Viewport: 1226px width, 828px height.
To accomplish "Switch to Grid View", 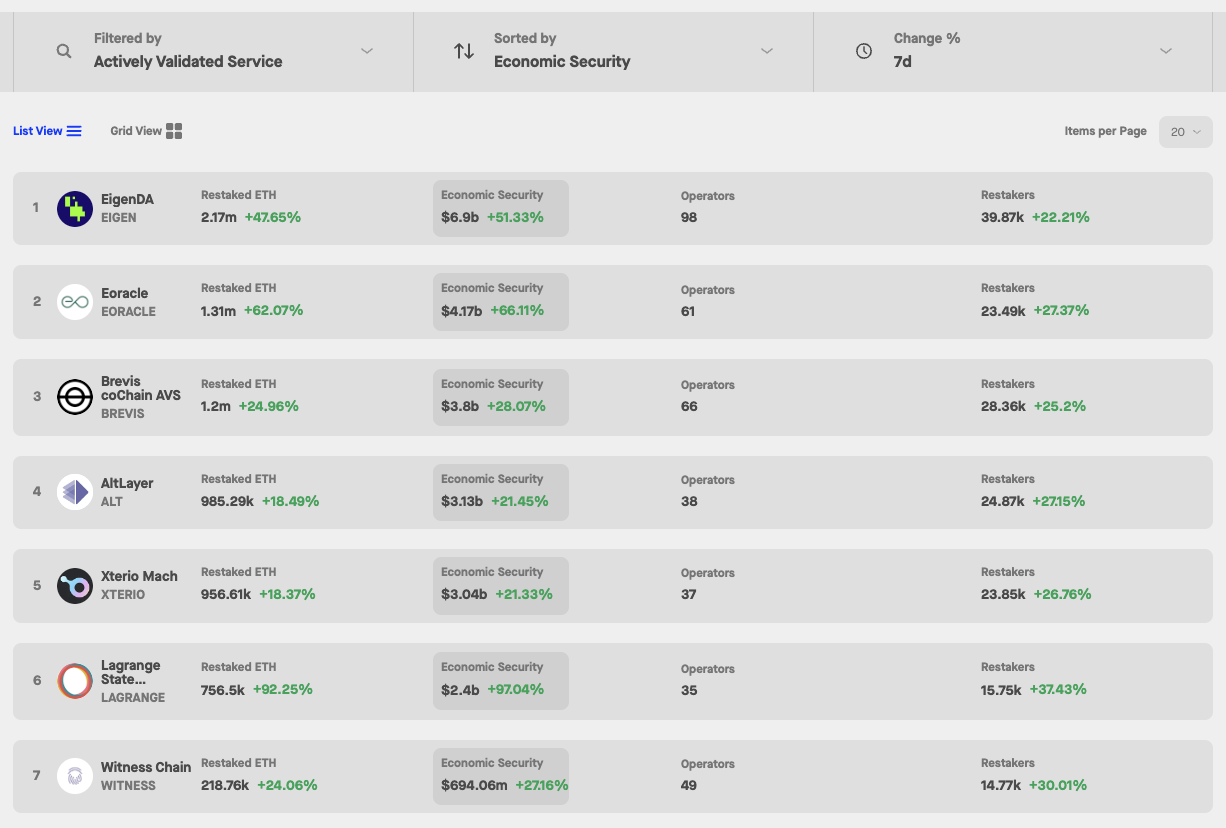I will (x=146, y=131).
